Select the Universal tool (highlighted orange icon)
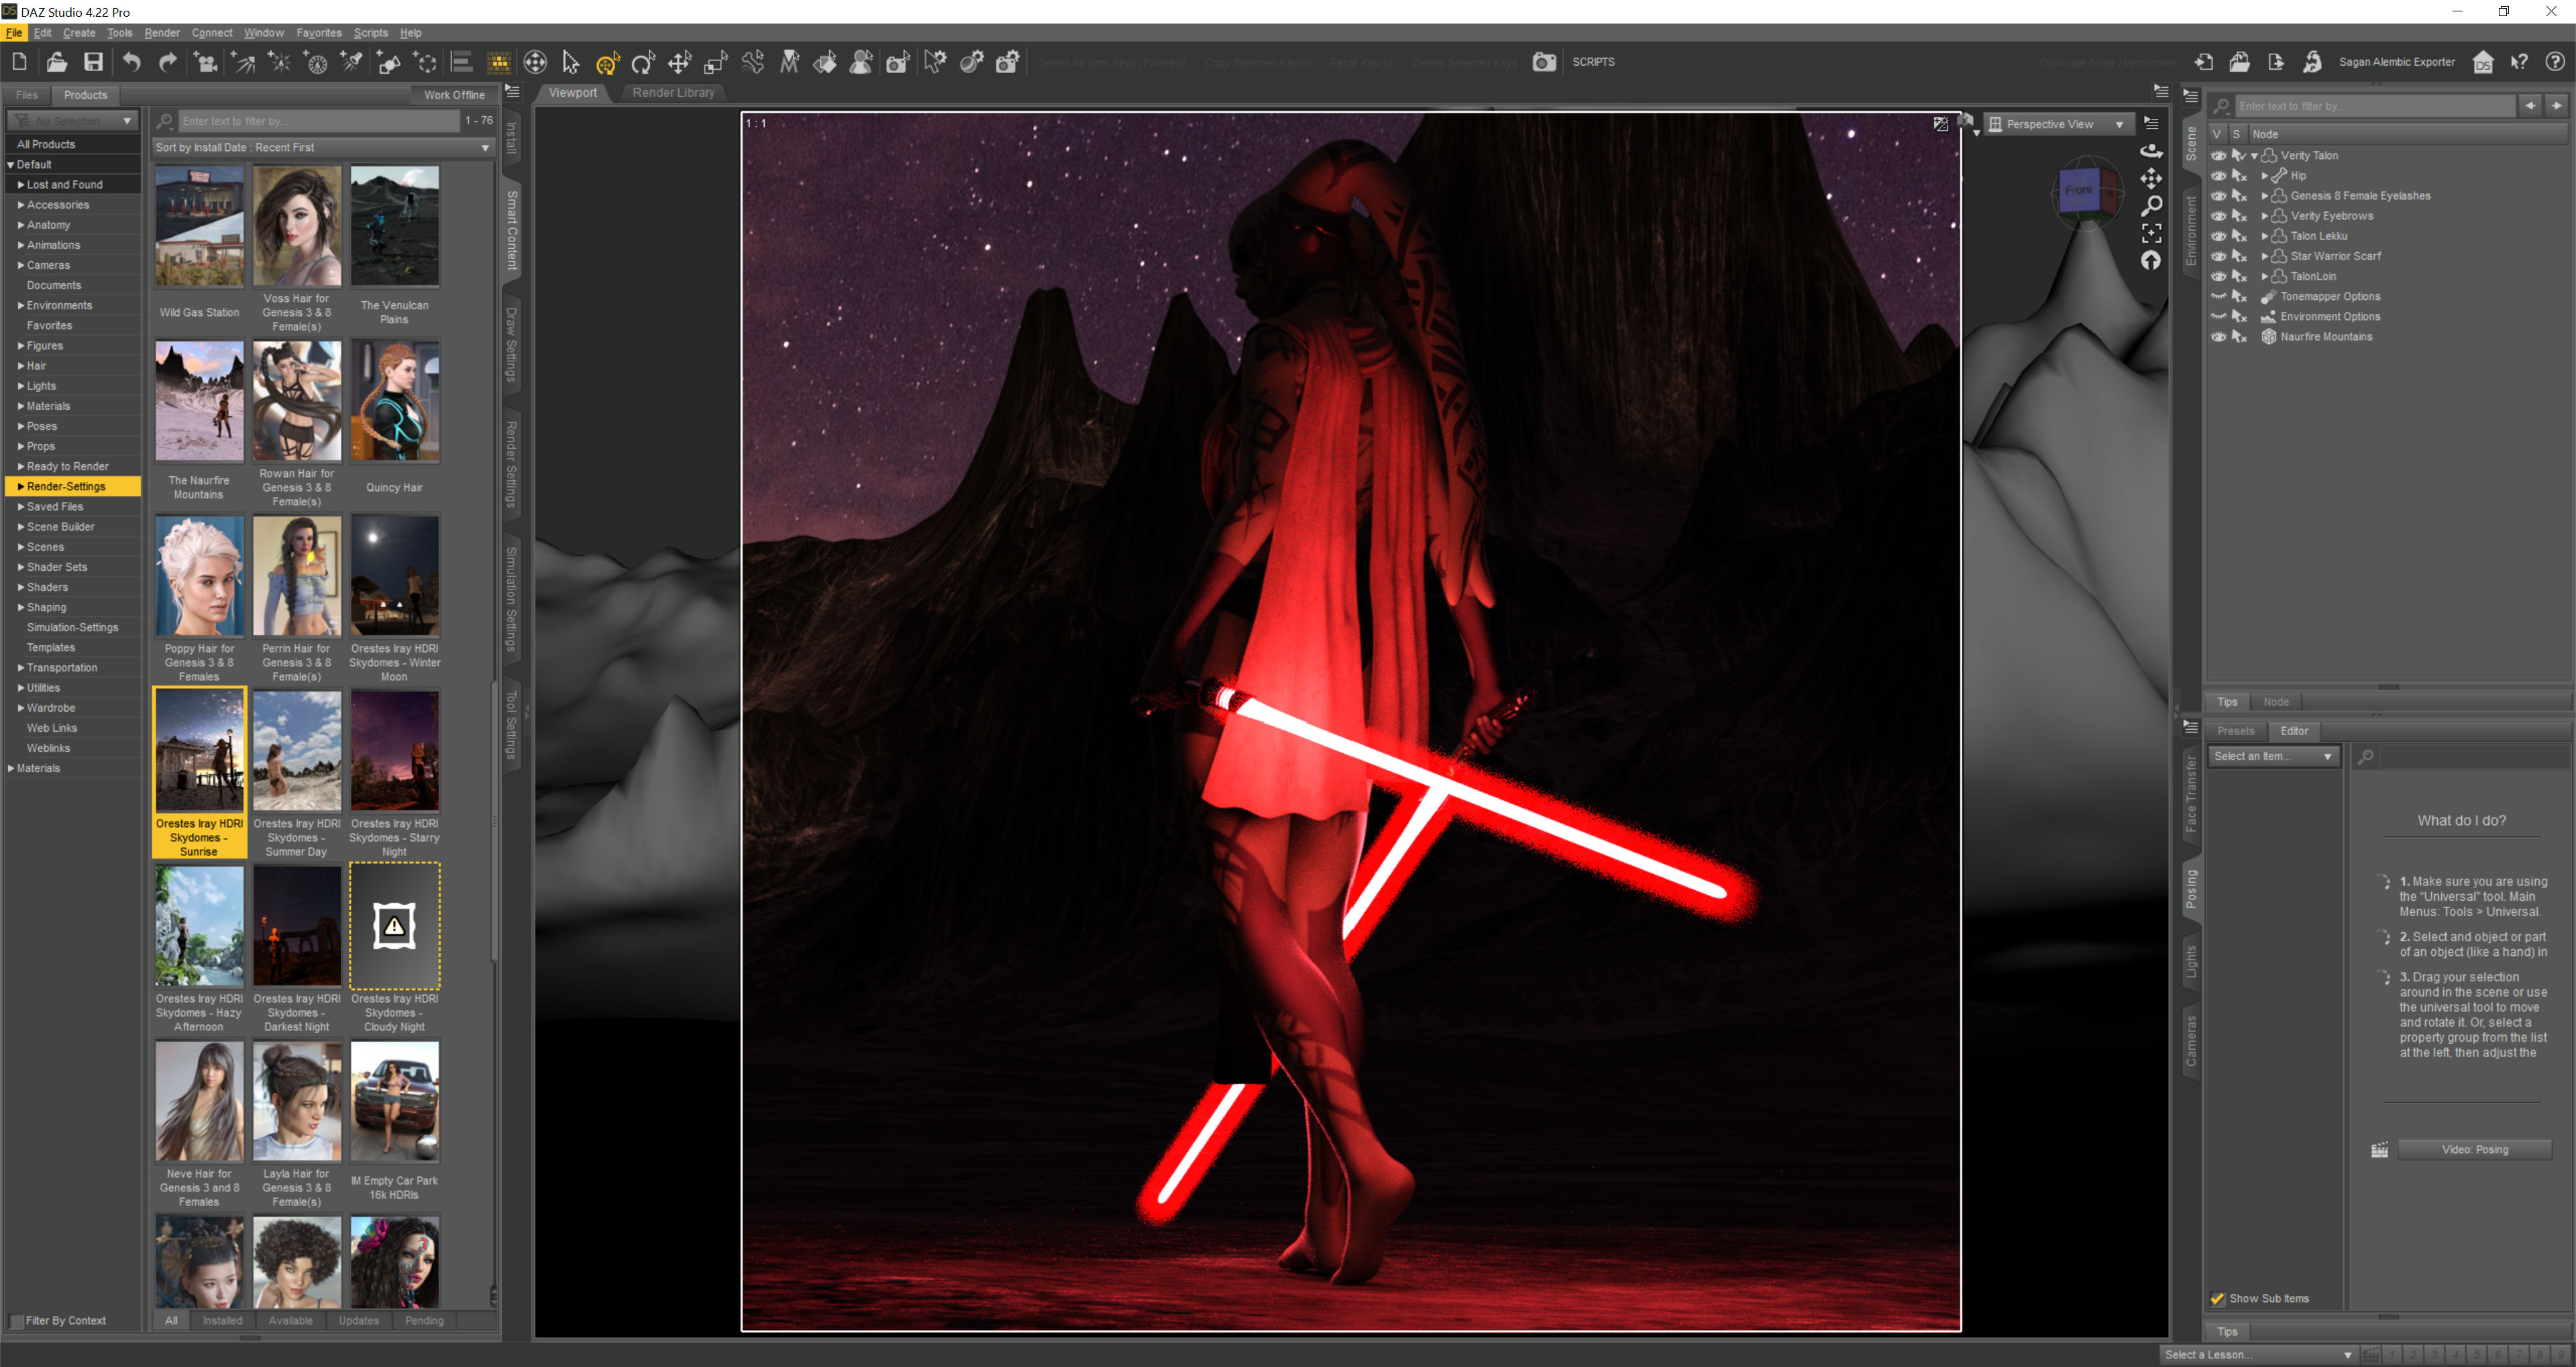The width and height of the screenshot is (2576, 1367). point(607,62)
